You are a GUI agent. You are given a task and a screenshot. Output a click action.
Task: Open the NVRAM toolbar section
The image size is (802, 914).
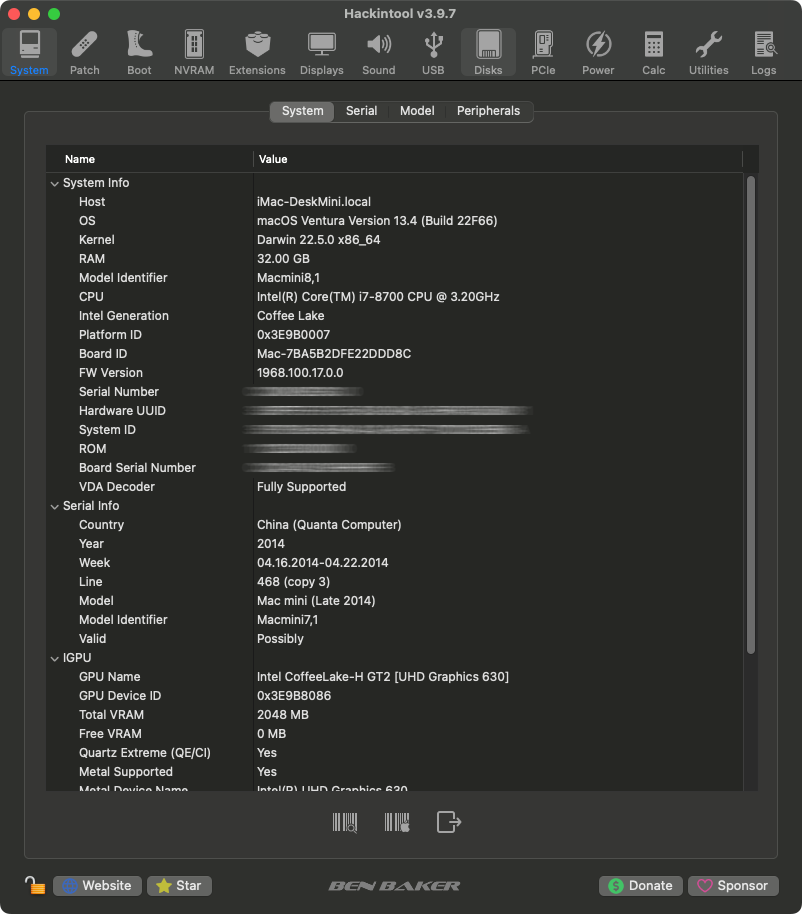pos(194,52)
